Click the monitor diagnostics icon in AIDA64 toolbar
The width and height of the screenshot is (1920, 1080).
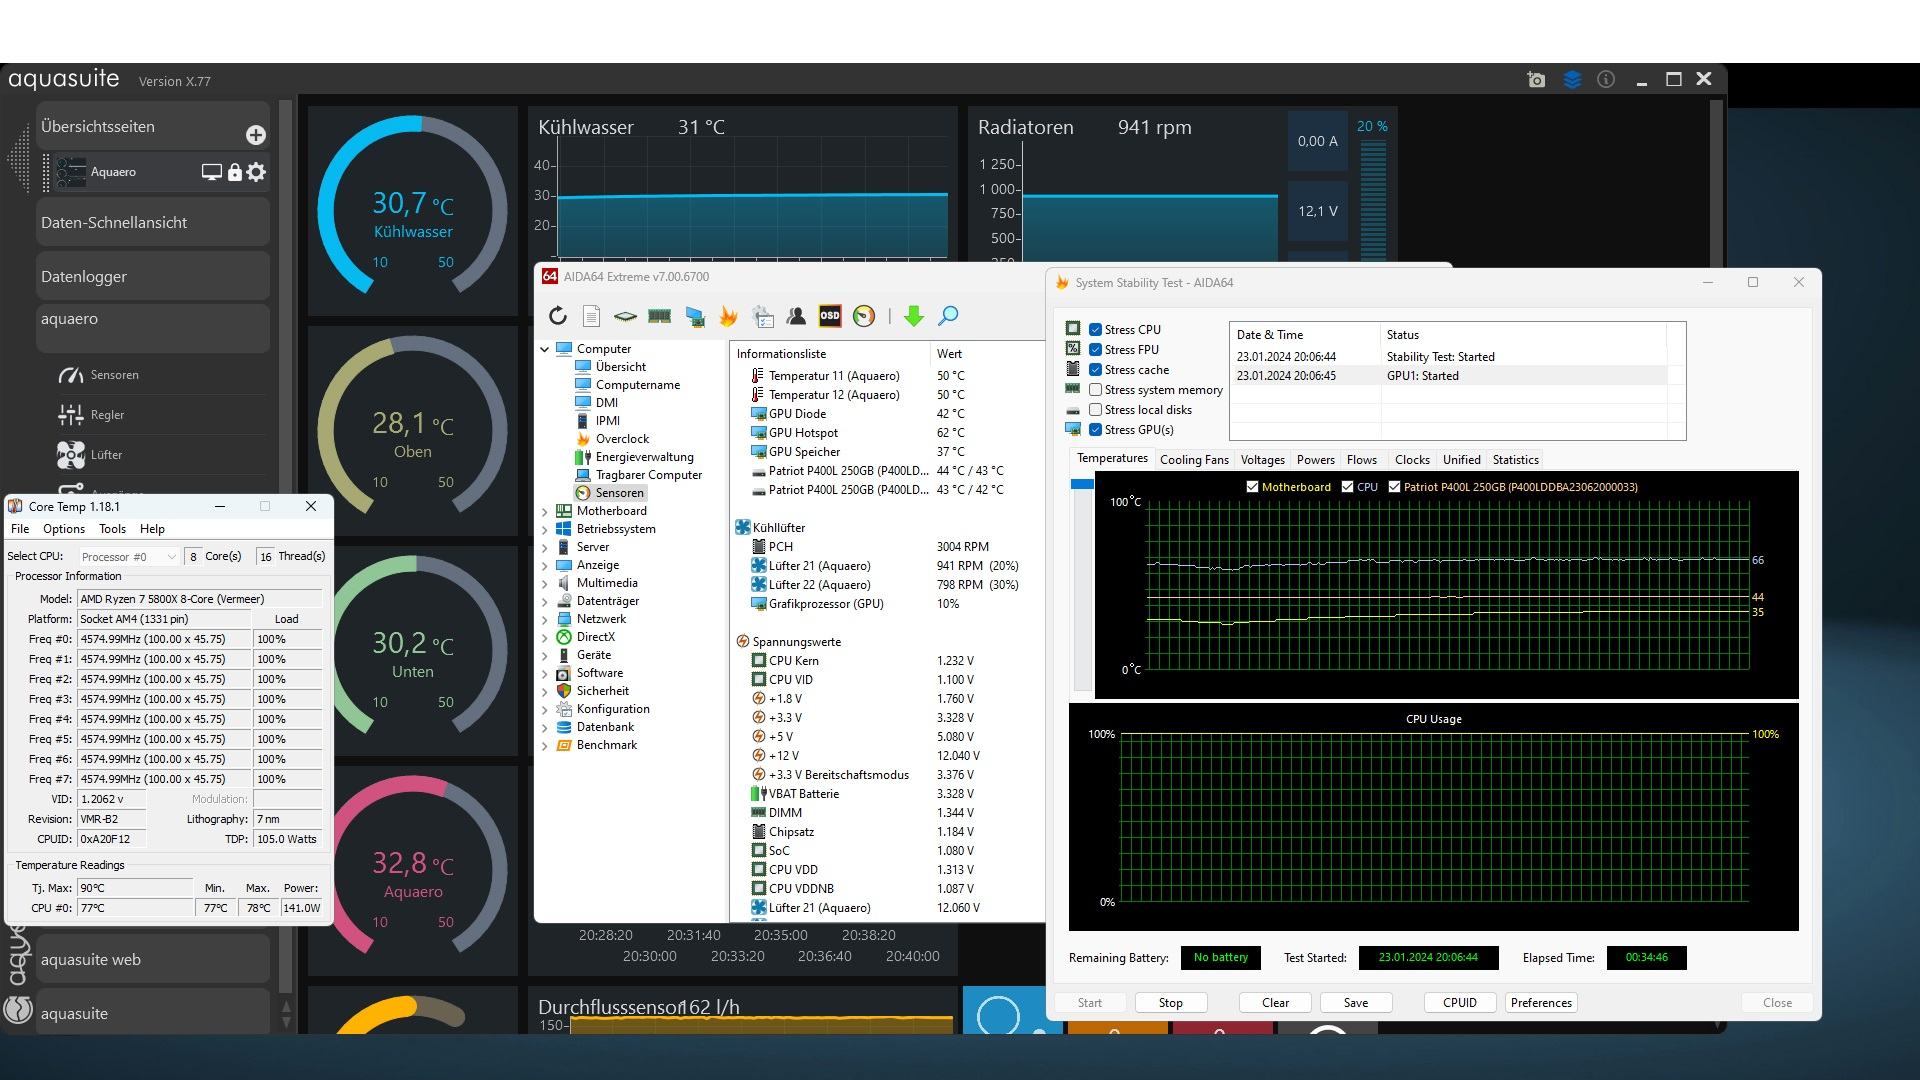click(695, 317)
